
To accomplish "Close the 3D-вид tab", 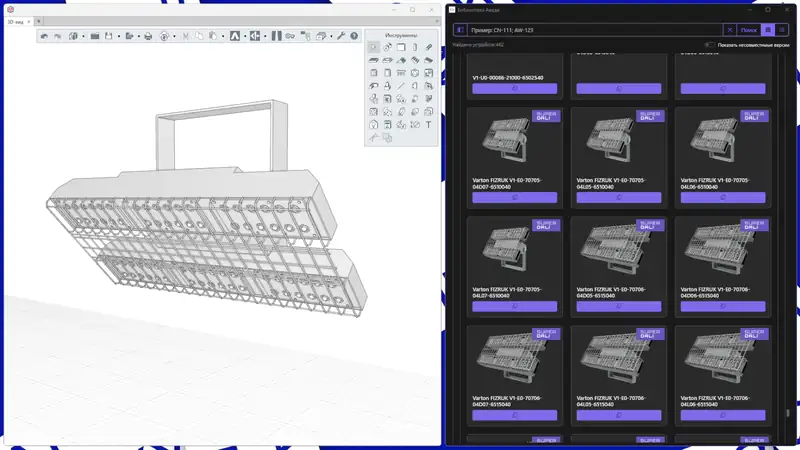I will 29,22.
